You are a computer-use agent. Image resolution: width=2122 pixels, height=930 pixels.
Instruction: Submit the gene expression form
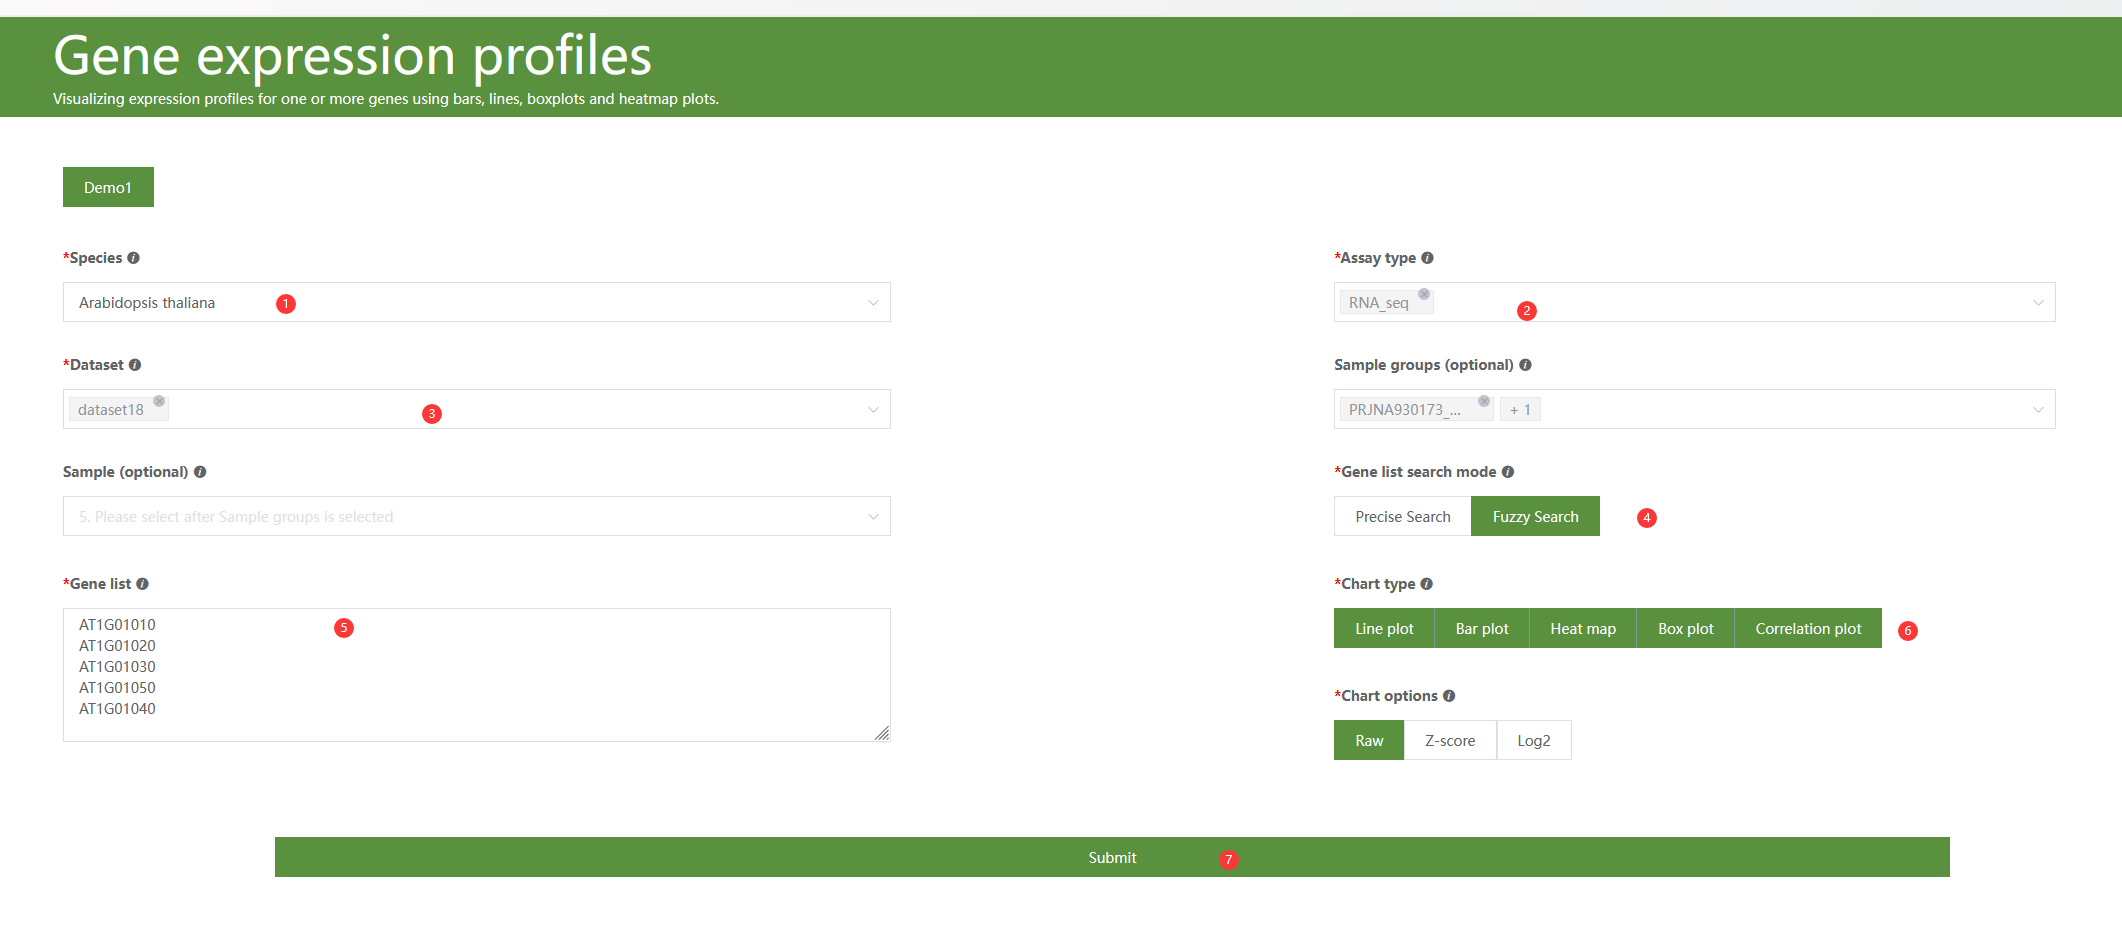point(1112,857)
